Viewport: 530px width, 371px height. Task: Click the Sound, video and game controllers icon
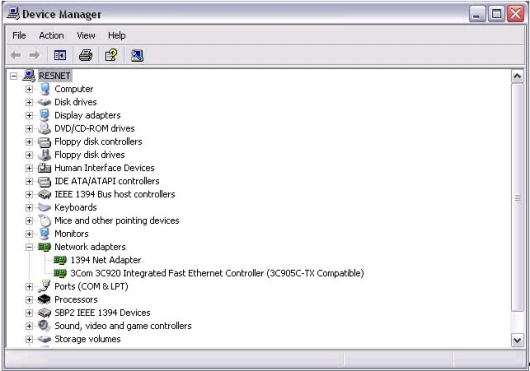tap(44, 326)
